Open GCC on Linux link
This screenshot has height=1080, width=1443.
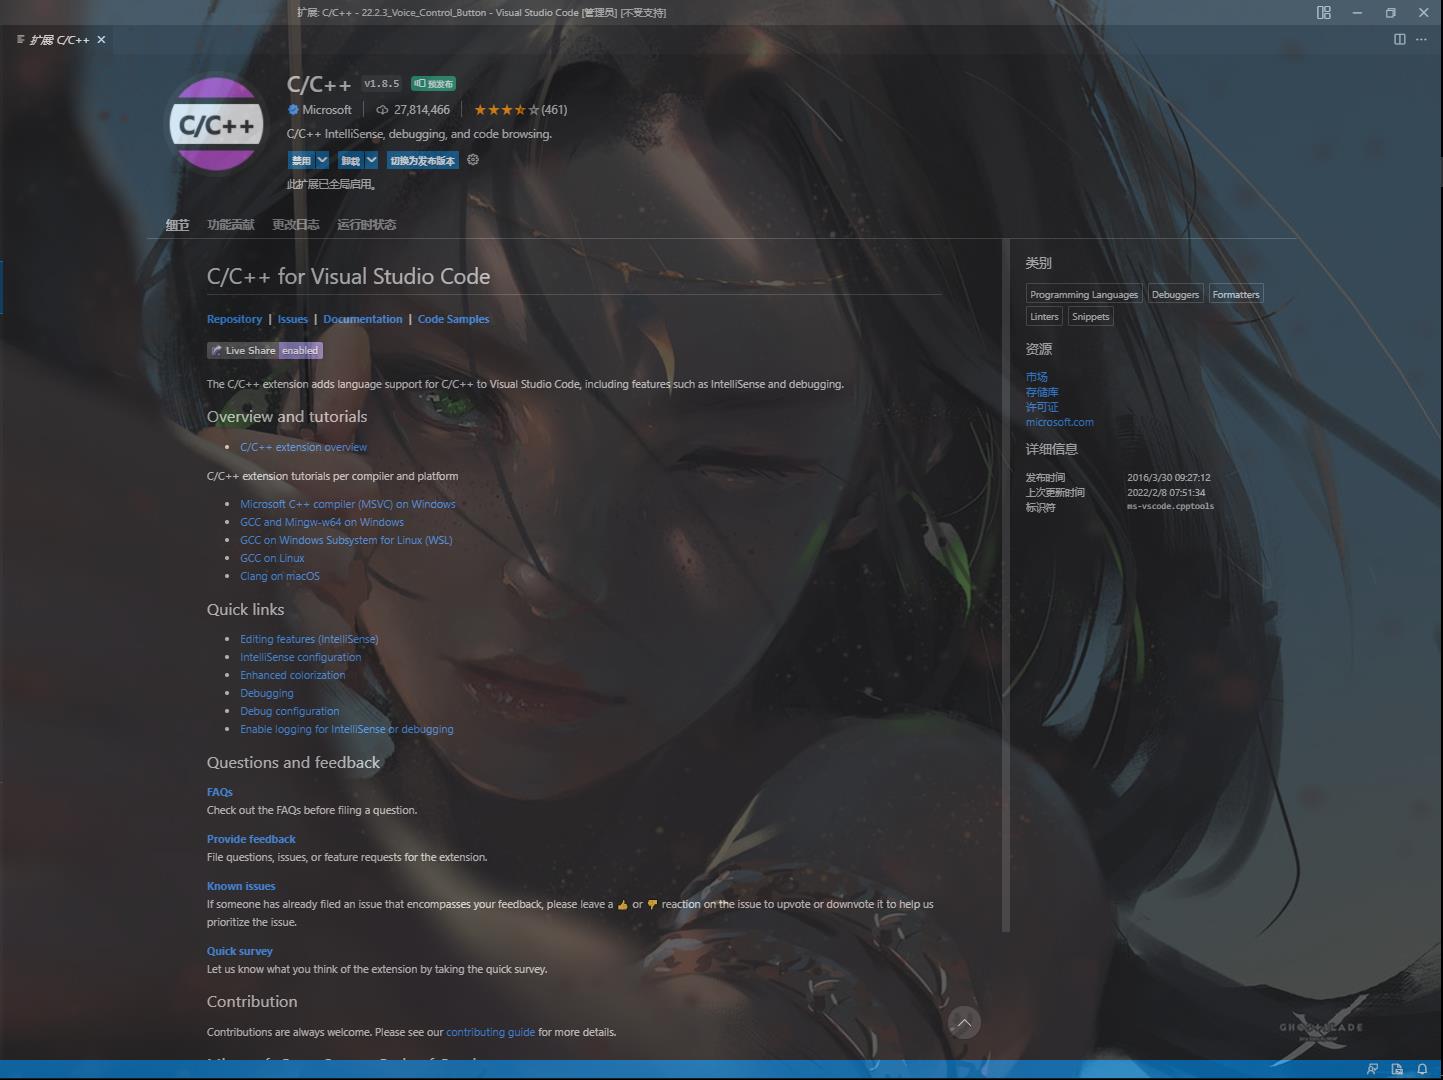(x=272, y=558)
